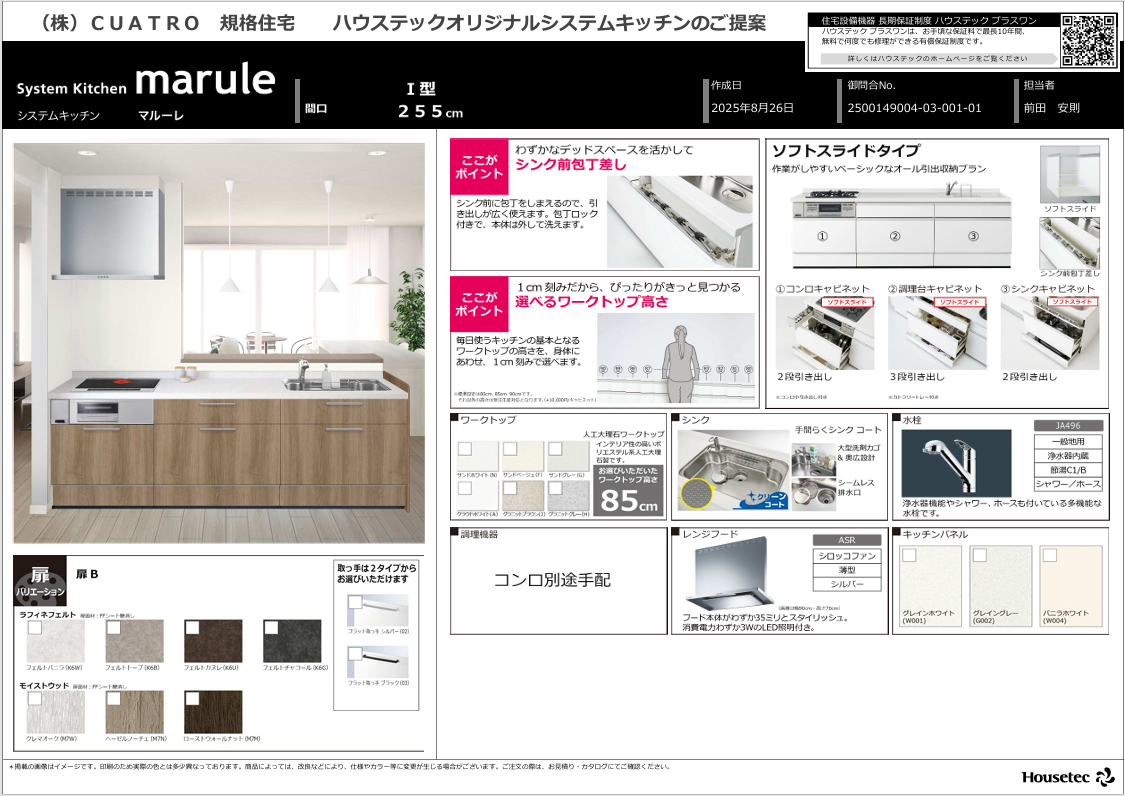Viewport: 1125px width, 796px height.
Task: Click the JA496 faucet model label
Action: click(x=1068, y=425)
